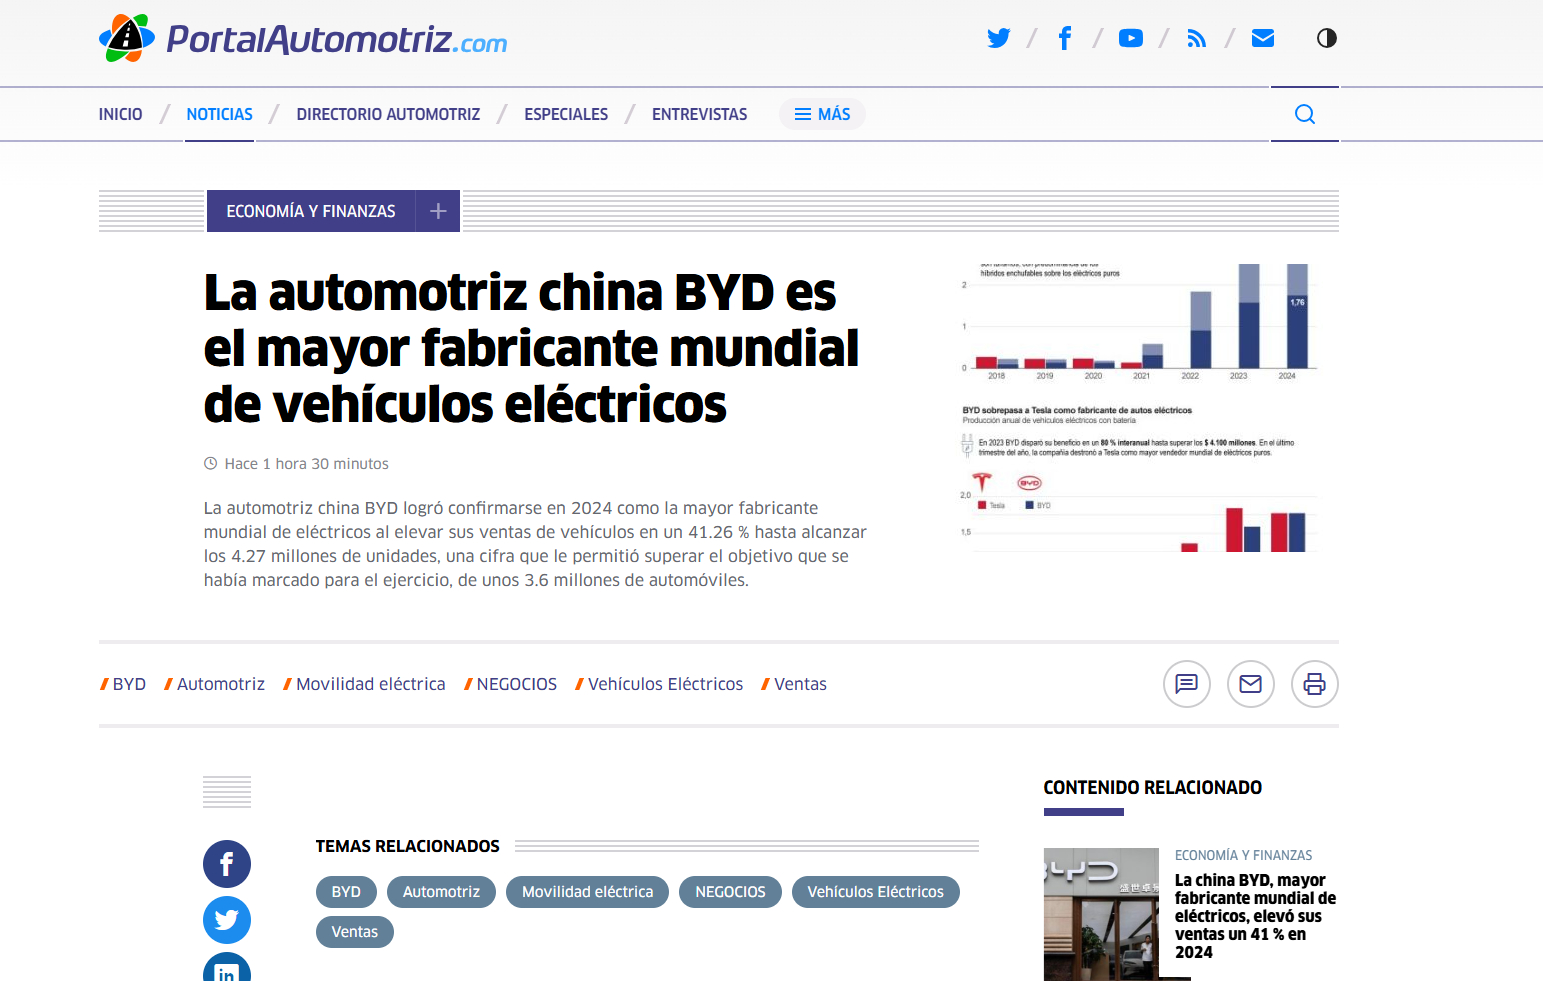This screenshot has width=1543, height=981.
Task: Open the comments speech bubble icon
Action: tap(1187, 684)
